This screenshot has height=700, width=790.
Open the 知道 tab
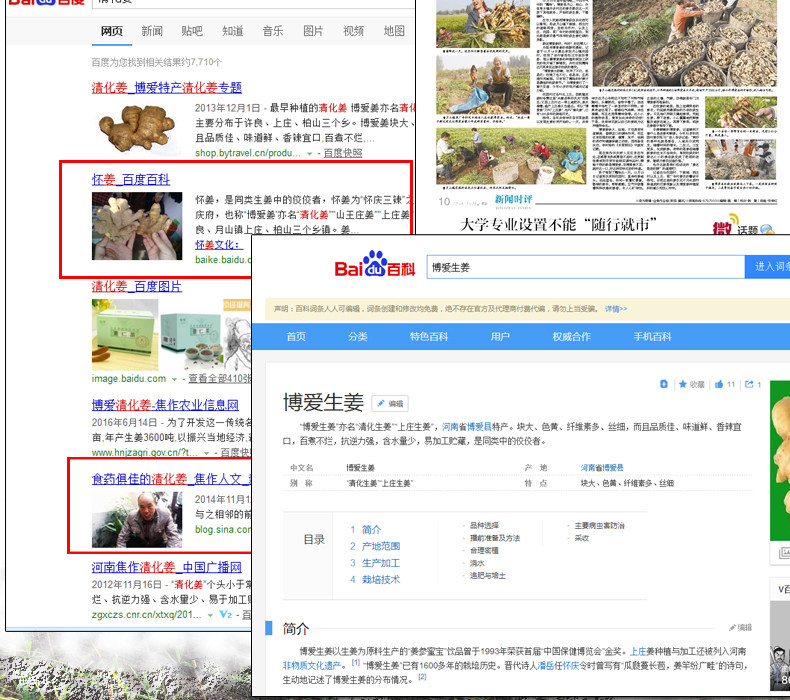coord(232,31)
